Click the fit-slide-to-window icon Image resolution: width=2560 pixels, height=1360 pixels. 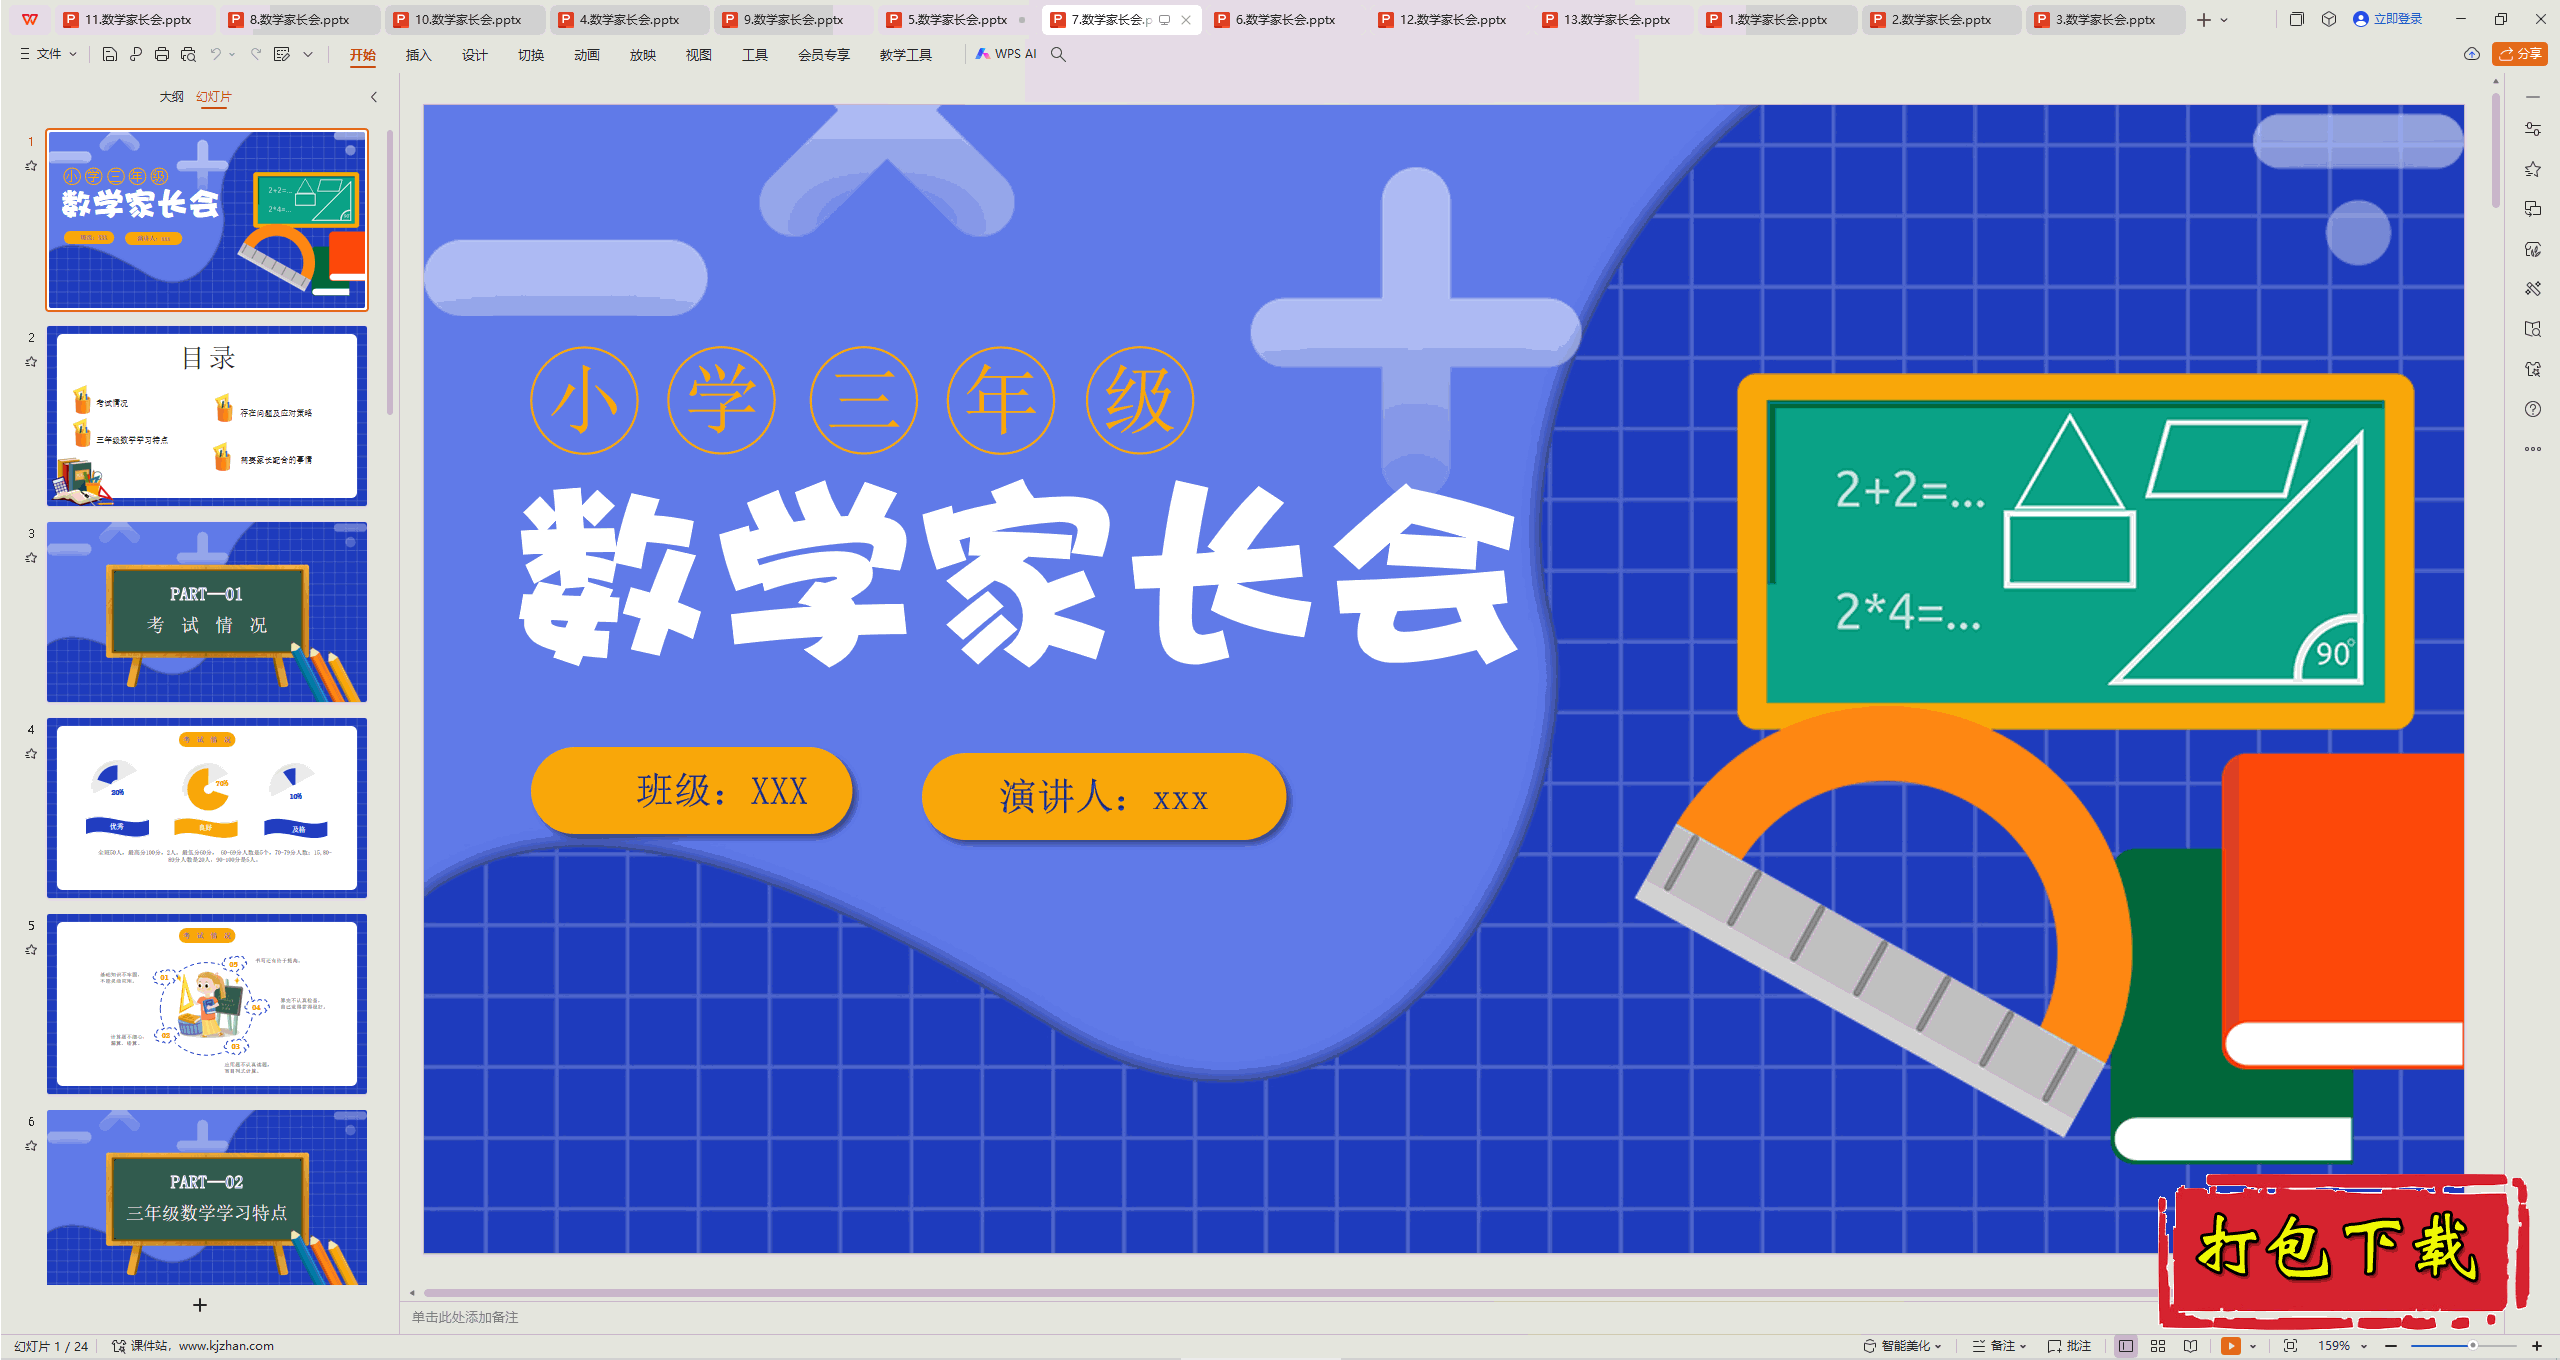click(2290, 1346)
